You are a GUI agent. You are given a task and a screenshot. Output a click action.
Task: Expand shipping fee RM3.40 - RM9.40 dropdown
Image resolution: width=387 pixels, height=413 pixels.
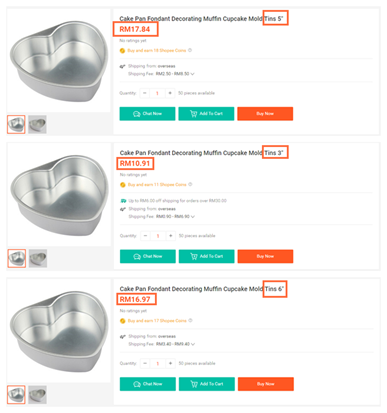[193, 344]
